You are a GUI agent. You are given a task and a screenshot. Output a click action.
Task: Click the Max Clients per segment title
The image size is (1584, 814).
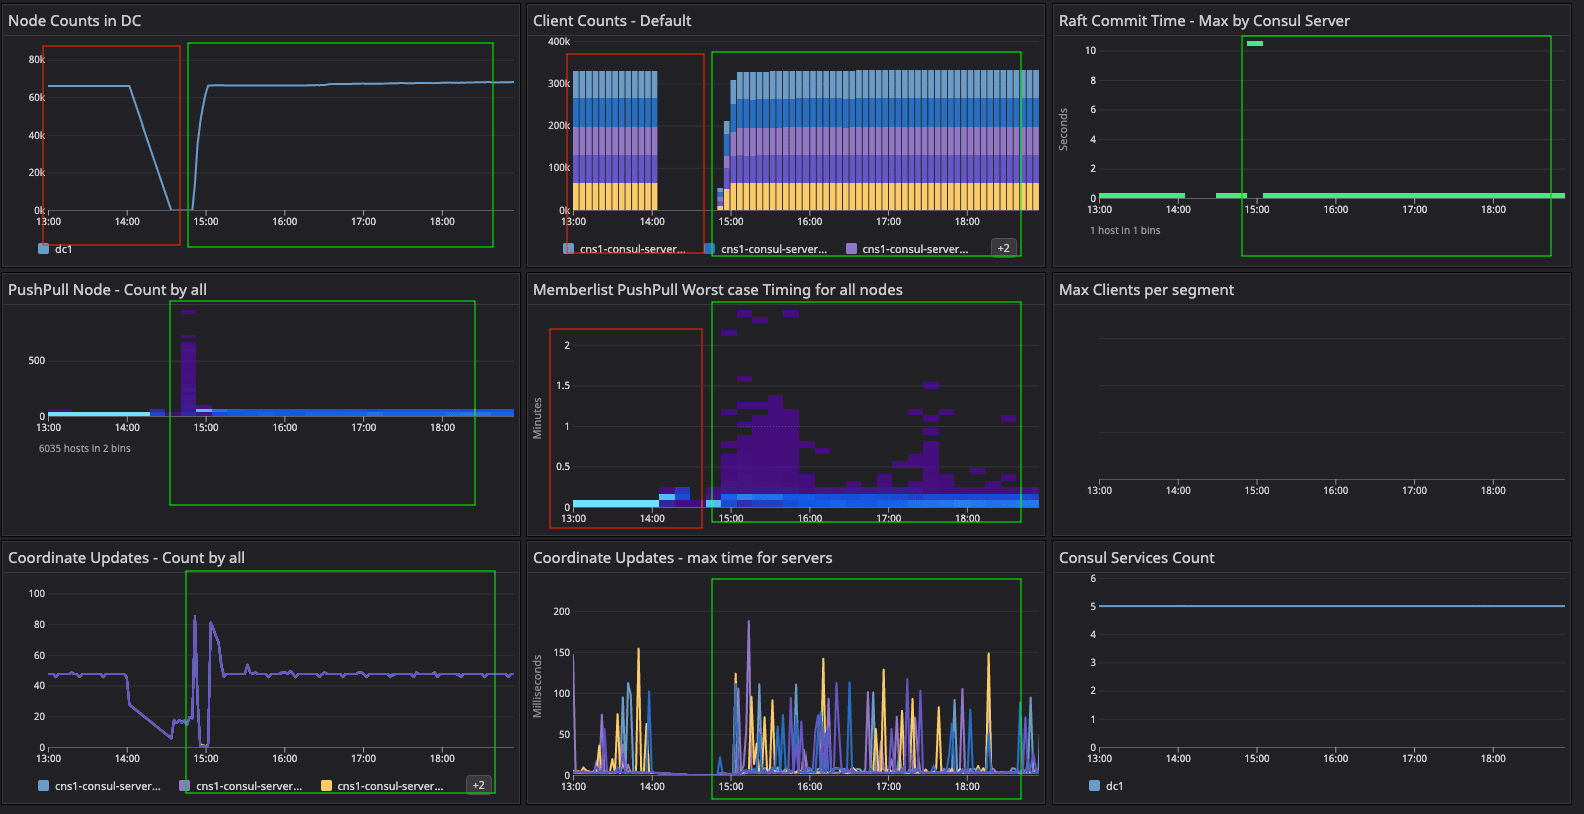point(1146,290)
